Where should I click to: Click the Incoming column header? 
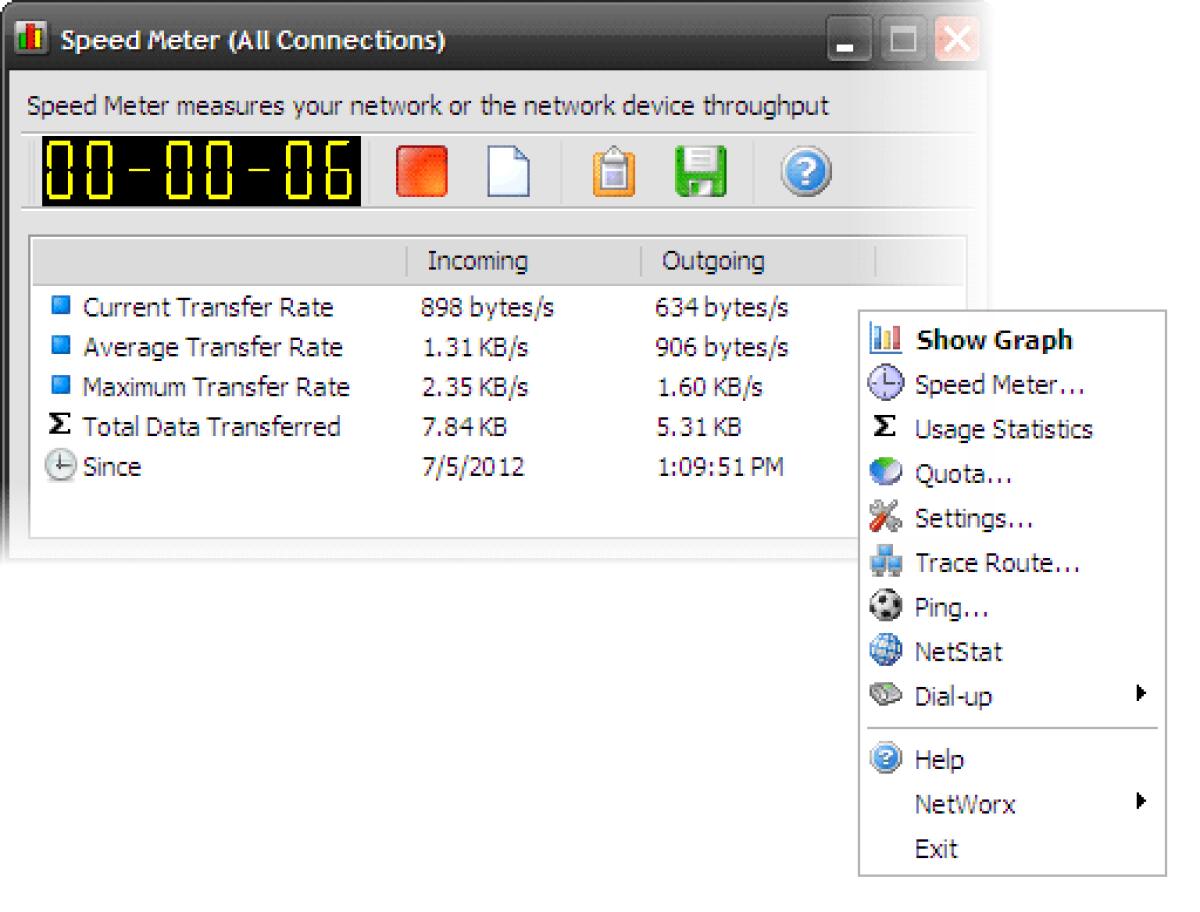(477, 260)
